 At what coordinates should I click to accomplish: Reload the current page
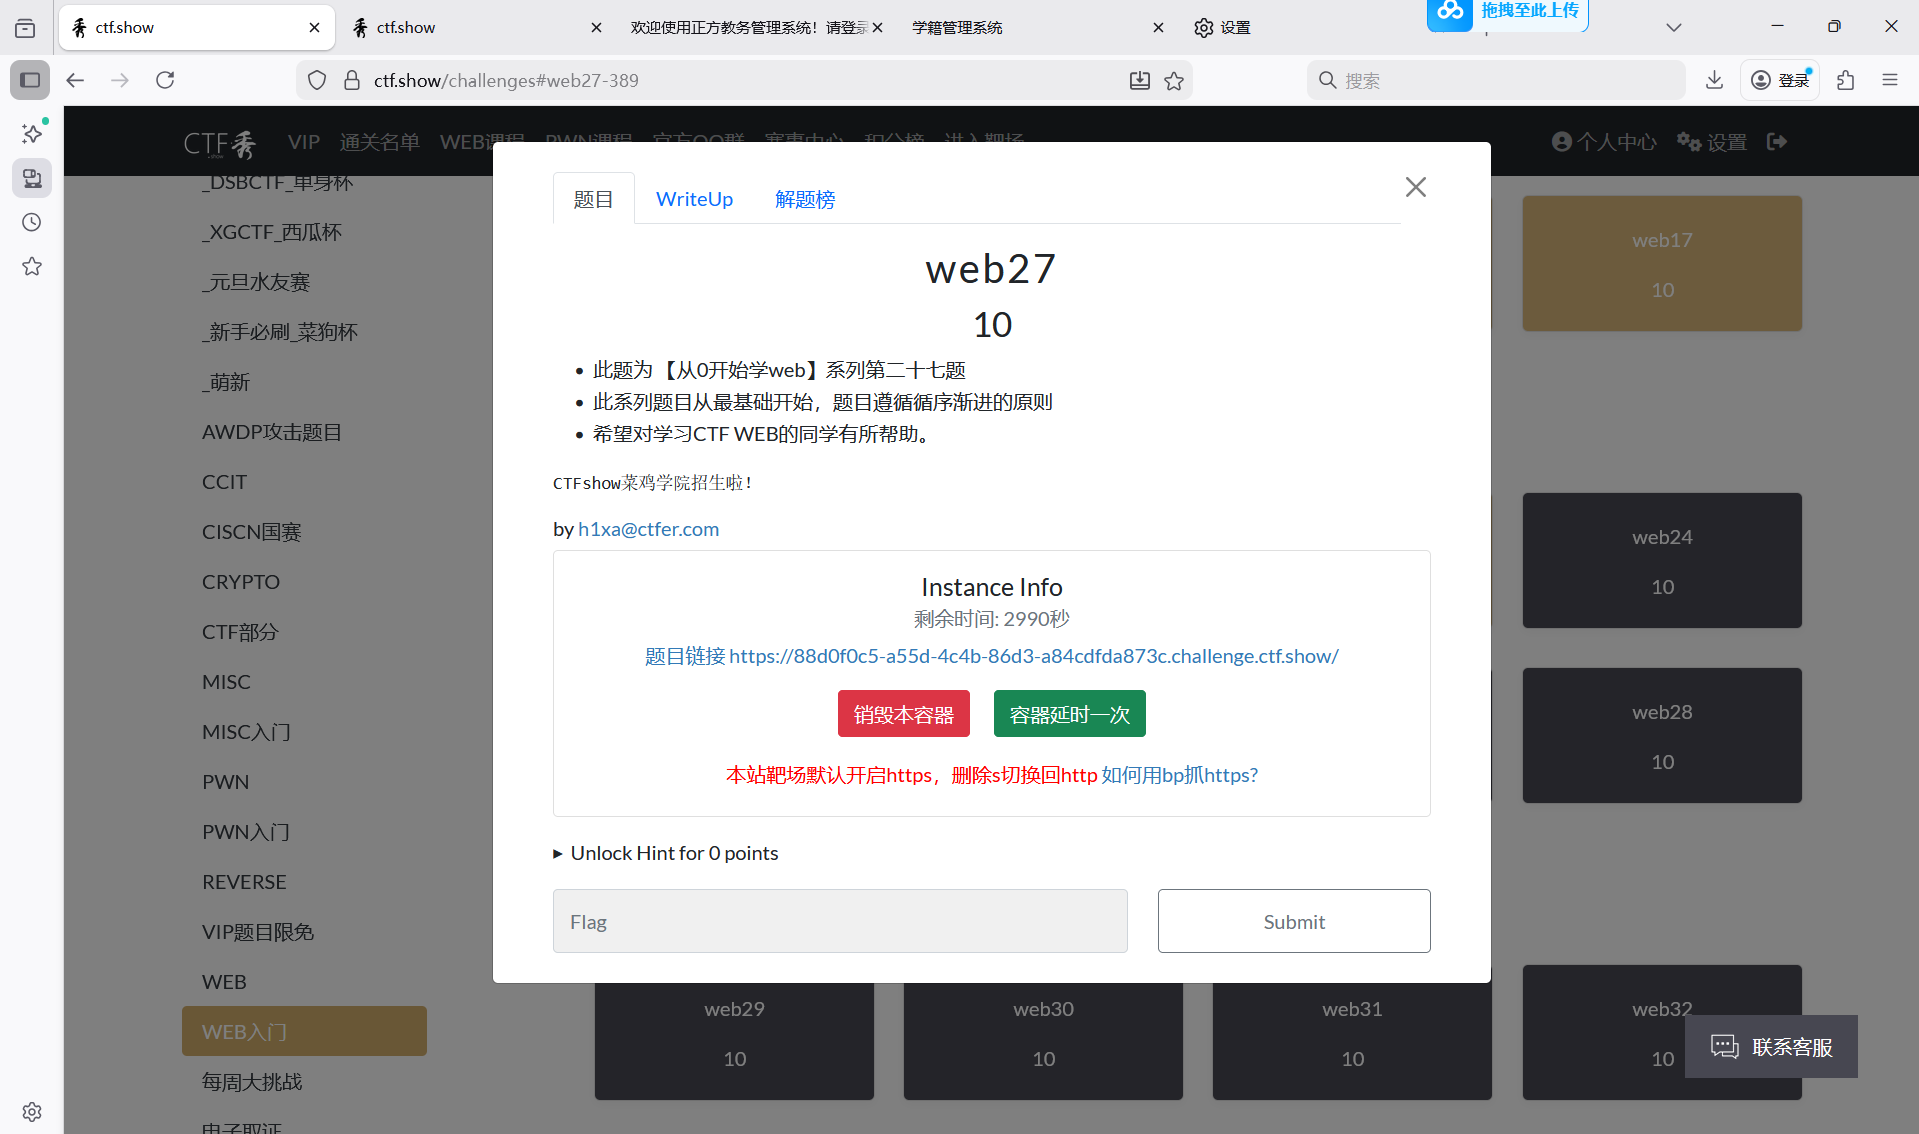165,80
